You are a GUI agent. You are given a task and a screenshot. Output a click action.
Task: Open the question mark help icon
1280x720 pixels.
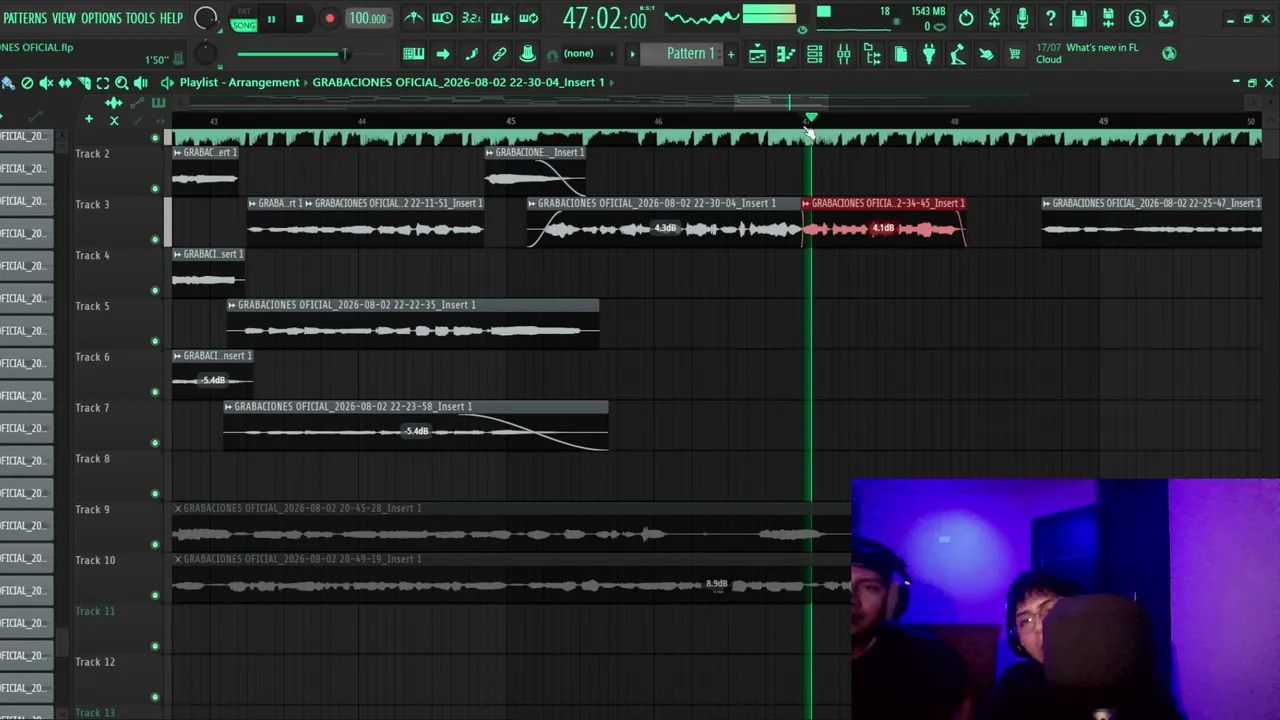pos(1051,18)
